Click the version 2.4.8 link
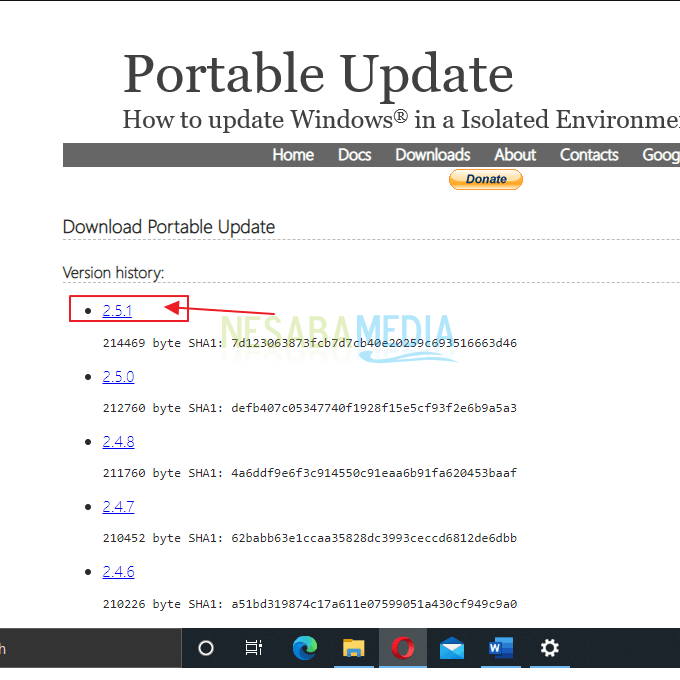This screenshot has width=680, height=680. pos(118,442)
